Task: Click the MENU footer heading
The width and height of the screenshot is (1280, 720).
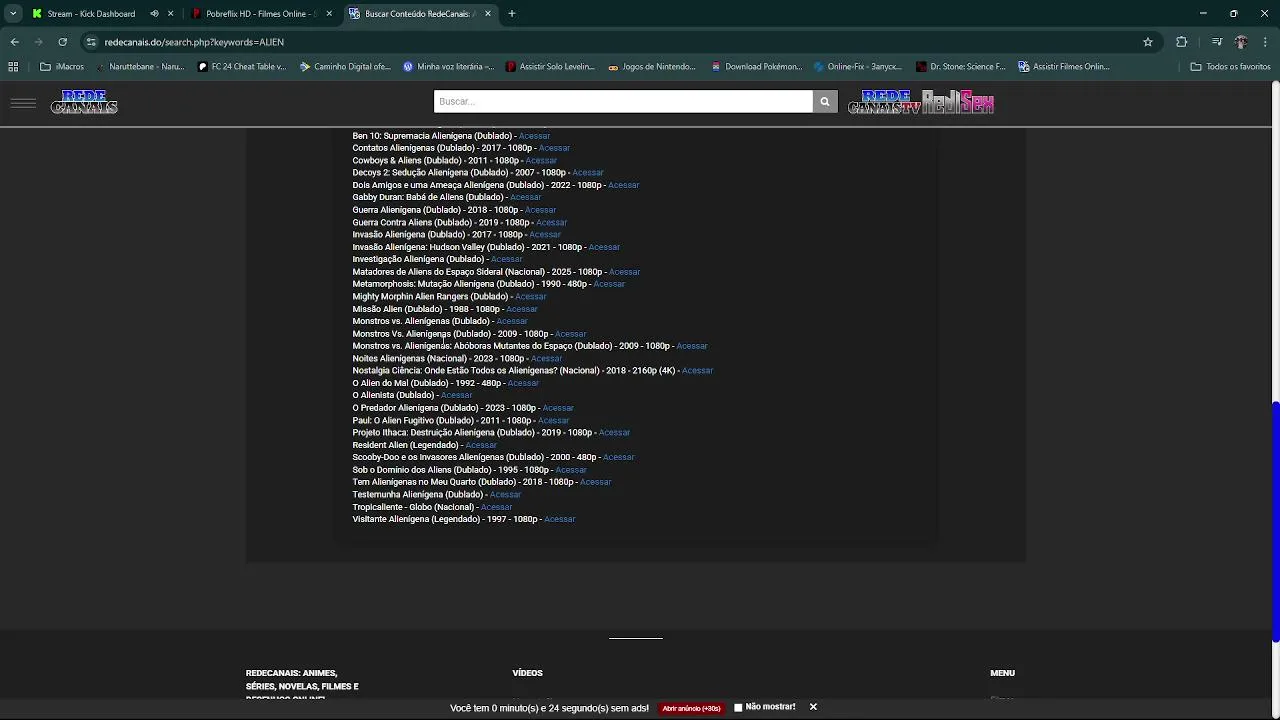Action: click(1002, 673)
